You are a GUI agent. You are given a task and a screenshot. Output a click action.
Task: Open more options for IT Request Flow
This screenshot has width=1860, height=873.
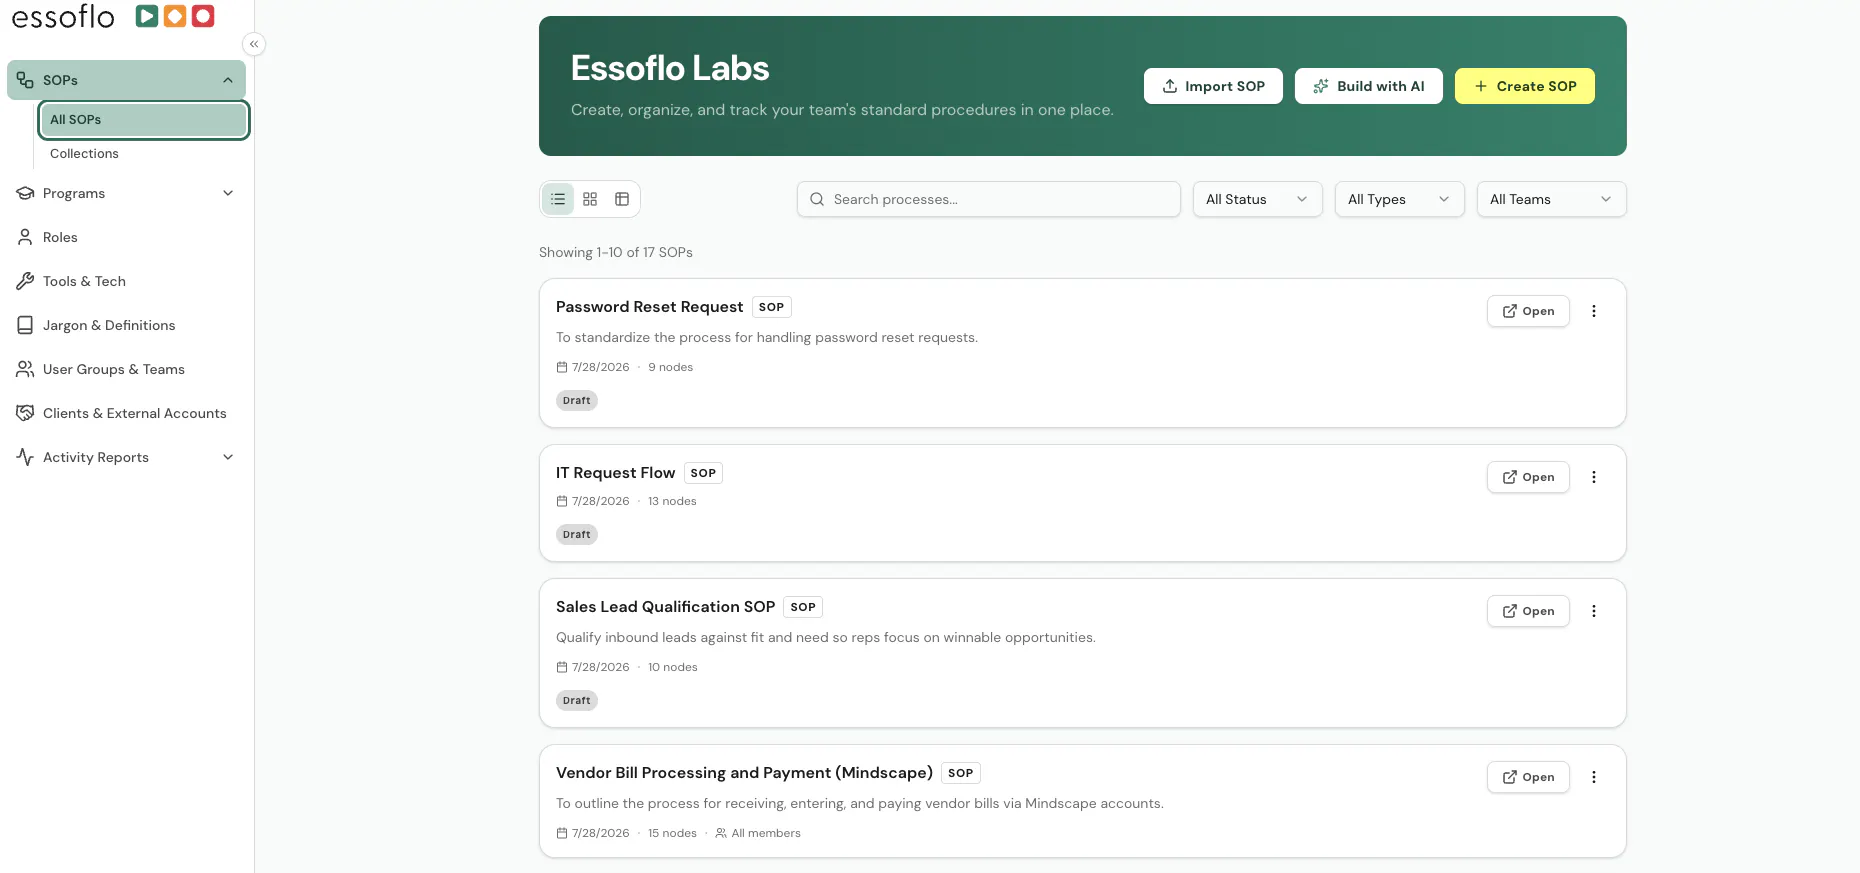point(1594,477)
